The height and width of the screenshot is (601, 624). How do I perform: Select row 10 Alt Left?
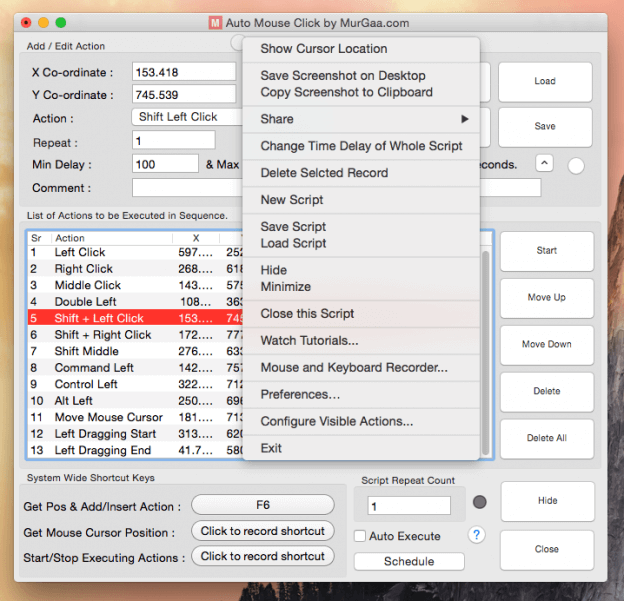pos(135,400)
